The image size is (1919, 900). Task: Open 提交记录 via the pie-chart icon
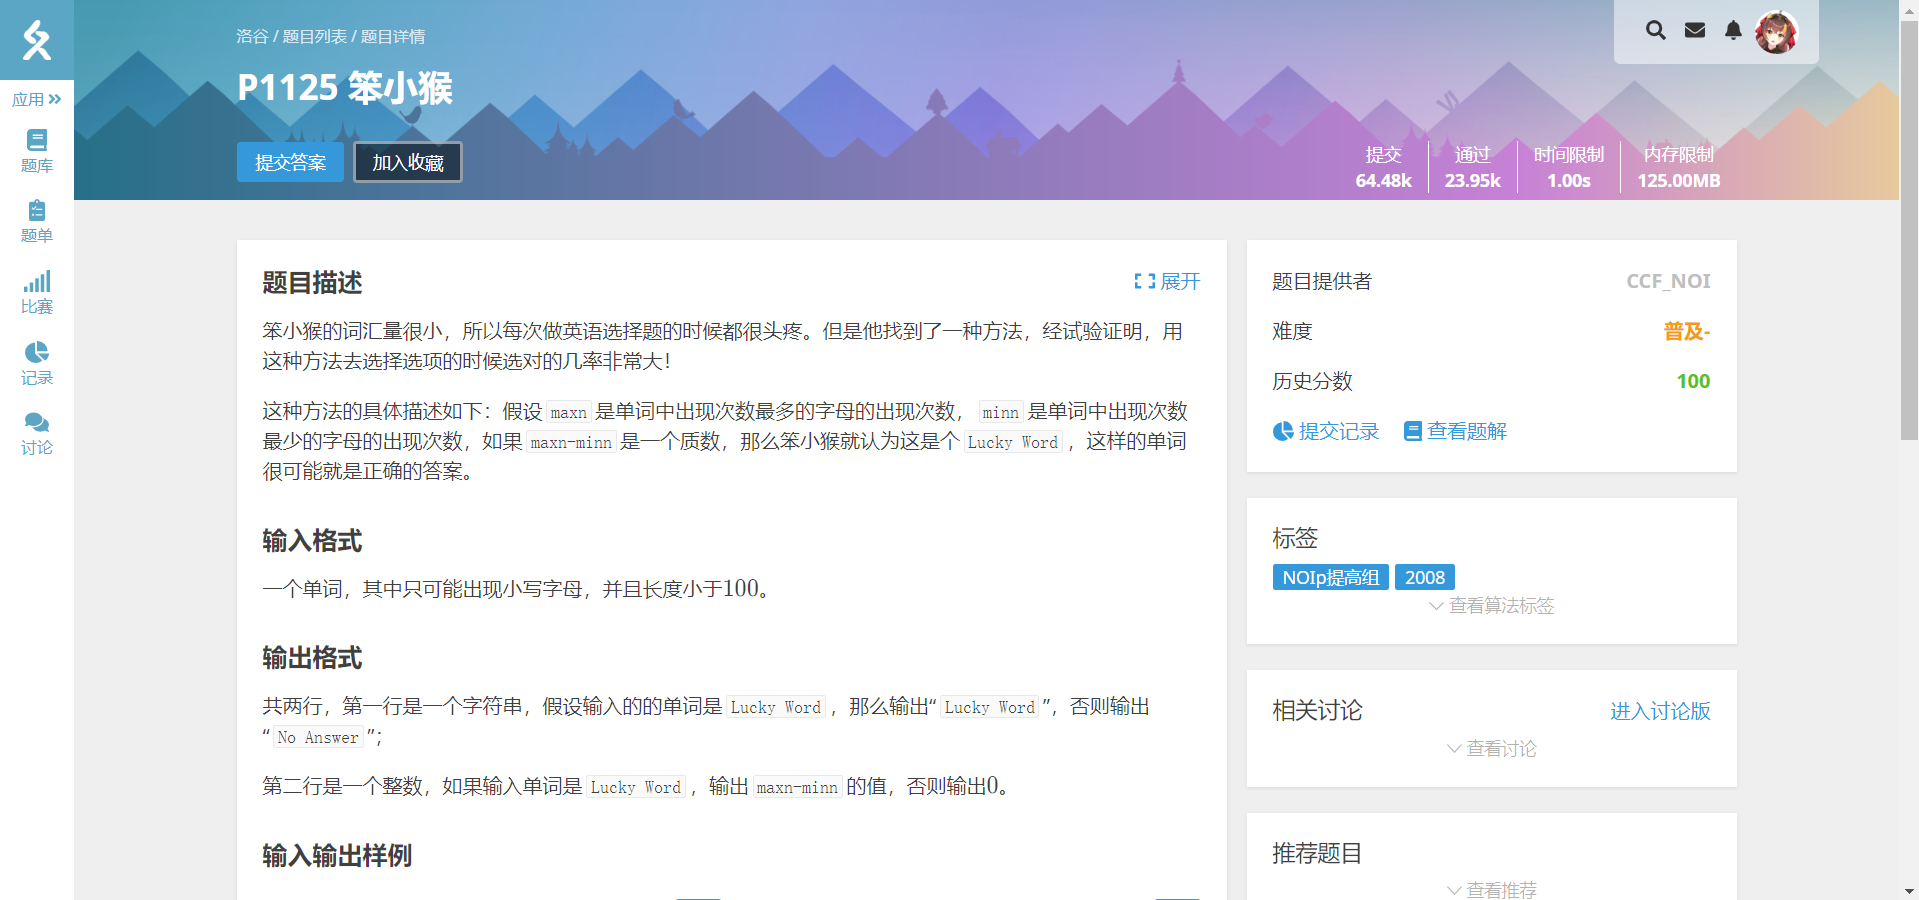pos(1325,431)
